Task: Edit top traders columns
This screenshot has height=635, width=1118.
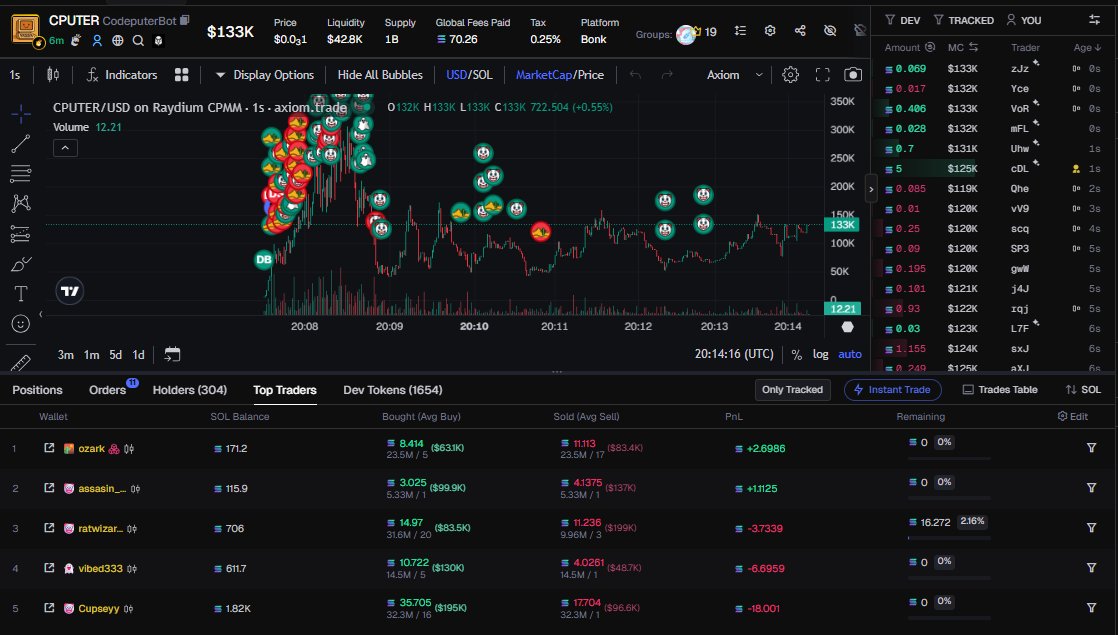Action: tap(1073, 416)
